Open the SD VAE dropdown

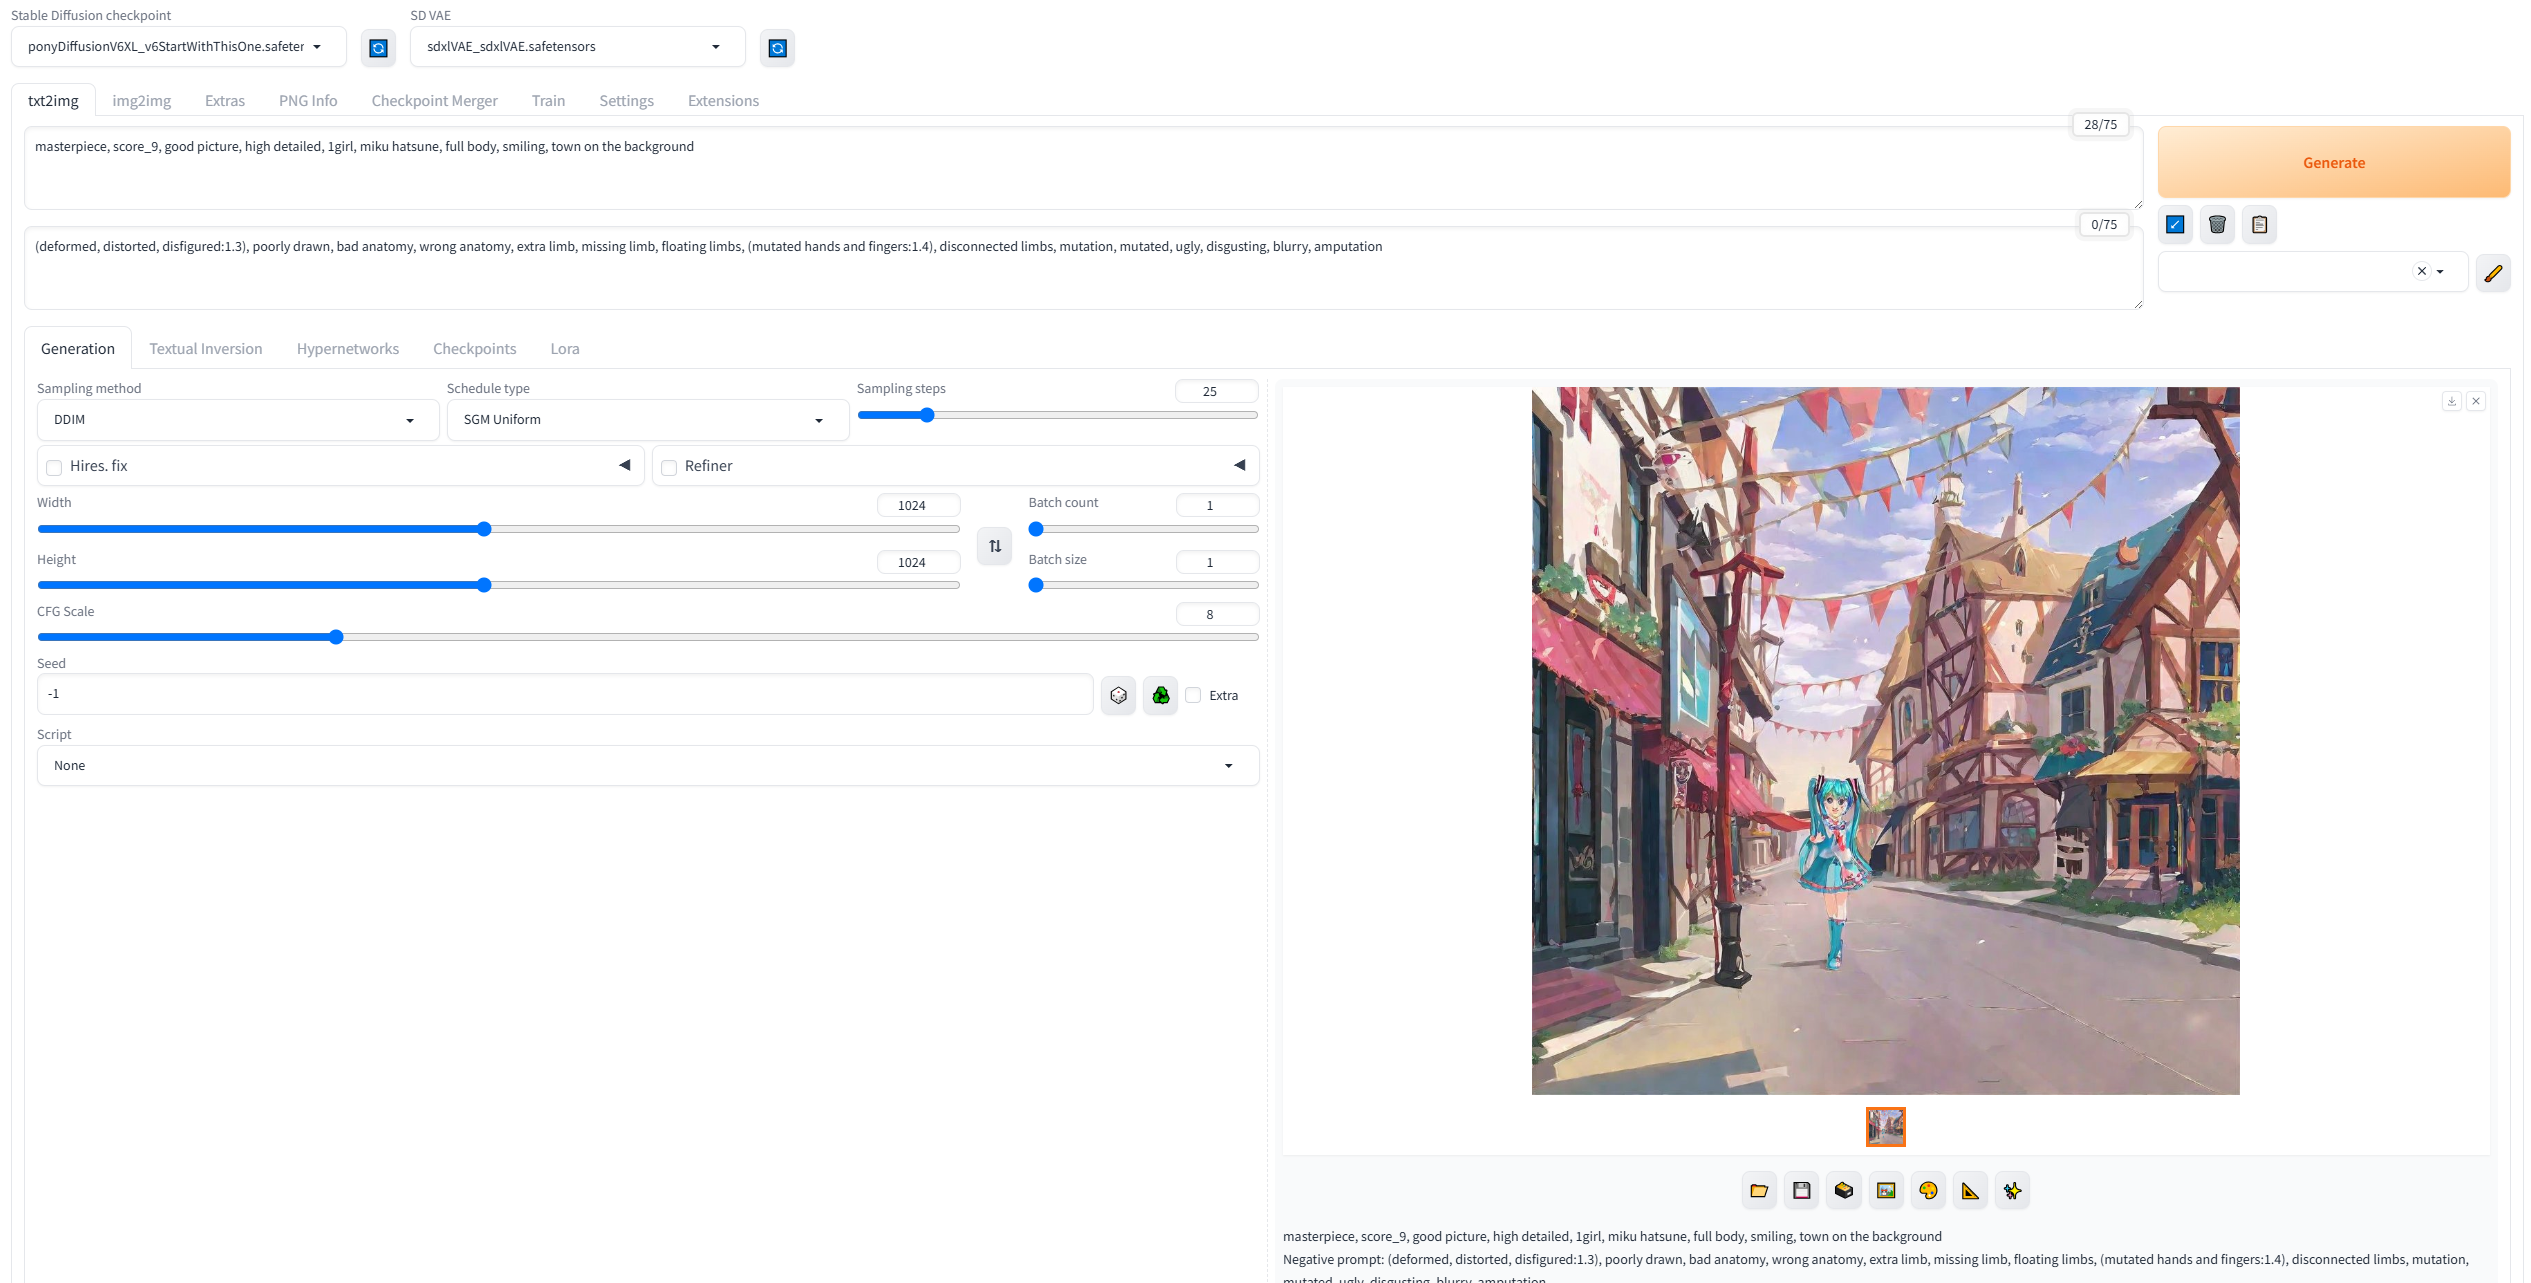click(577, 47)
